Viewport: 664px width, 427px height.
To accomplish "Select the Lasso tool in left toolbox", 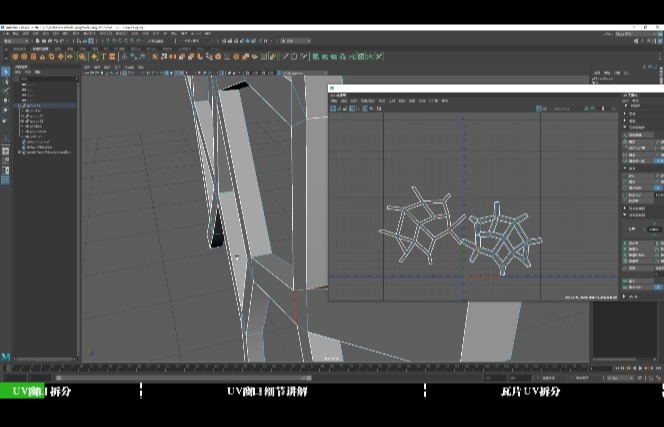I will (6, 82).
